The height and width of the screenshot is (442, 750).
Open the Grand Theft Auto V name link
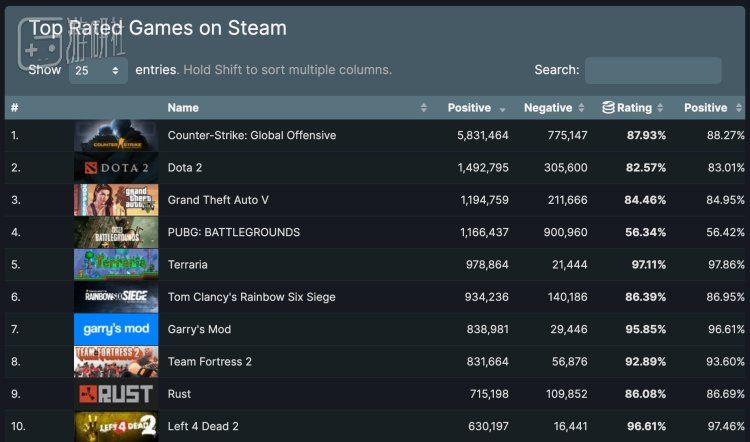218,200
